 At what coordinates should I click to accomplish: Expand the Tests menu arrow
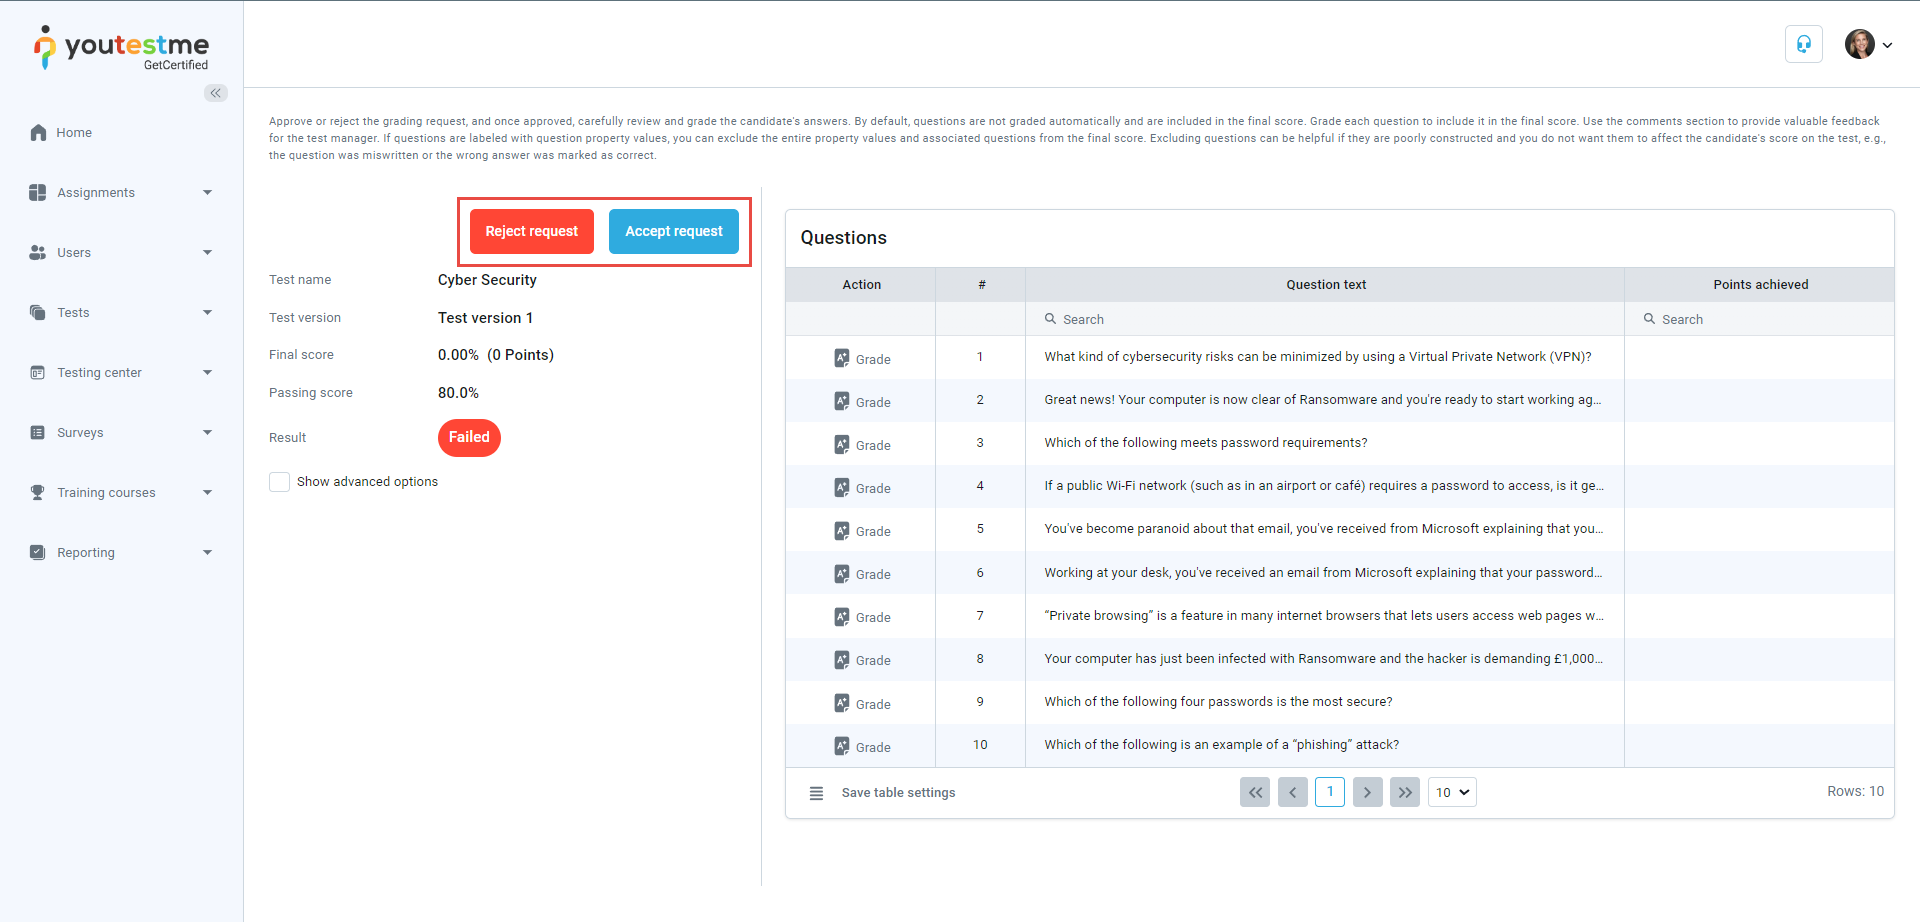click(208, 312)
